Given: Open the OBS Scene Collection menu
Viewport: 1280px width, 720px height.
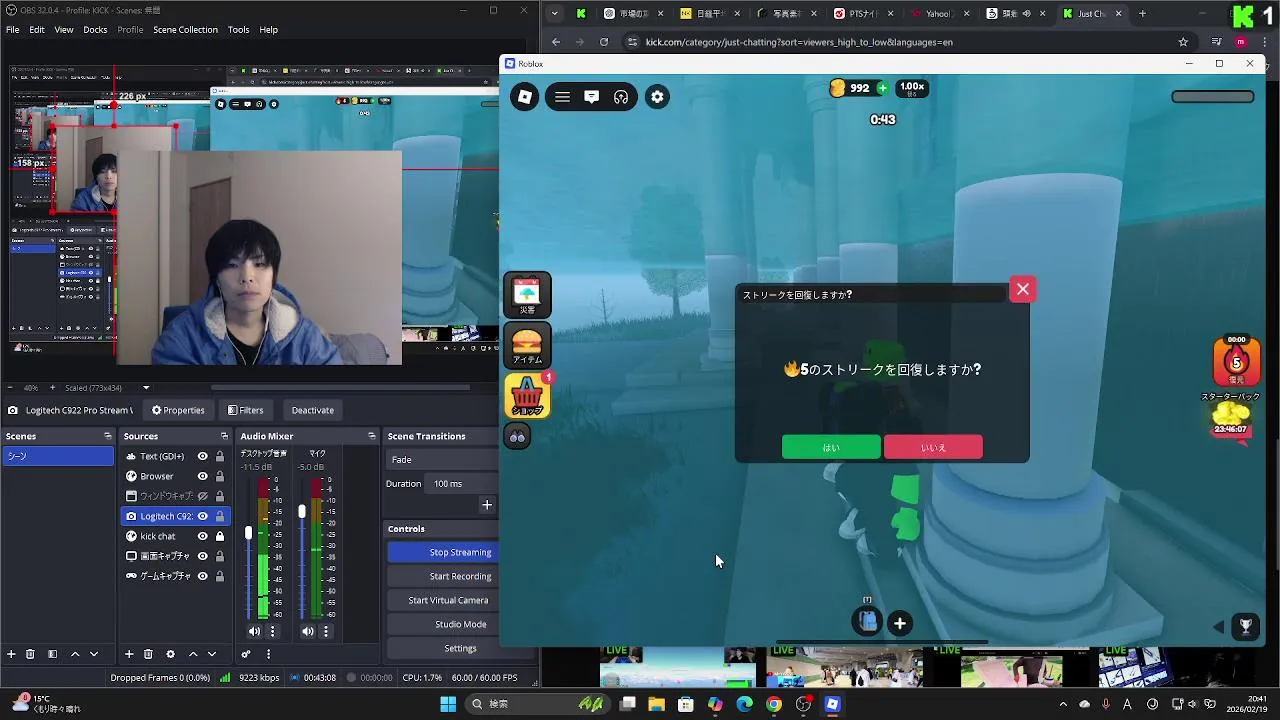Looking at the screenshot, I should coord(185,30).
